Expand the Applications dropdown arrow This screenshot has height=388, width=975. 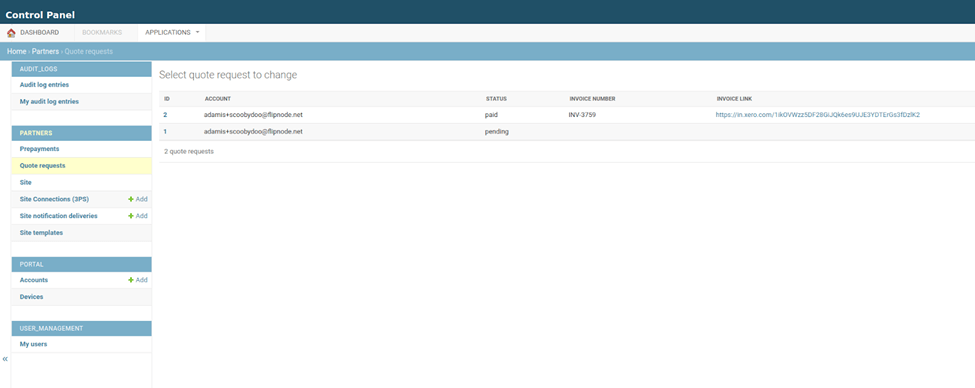(197, 32)
